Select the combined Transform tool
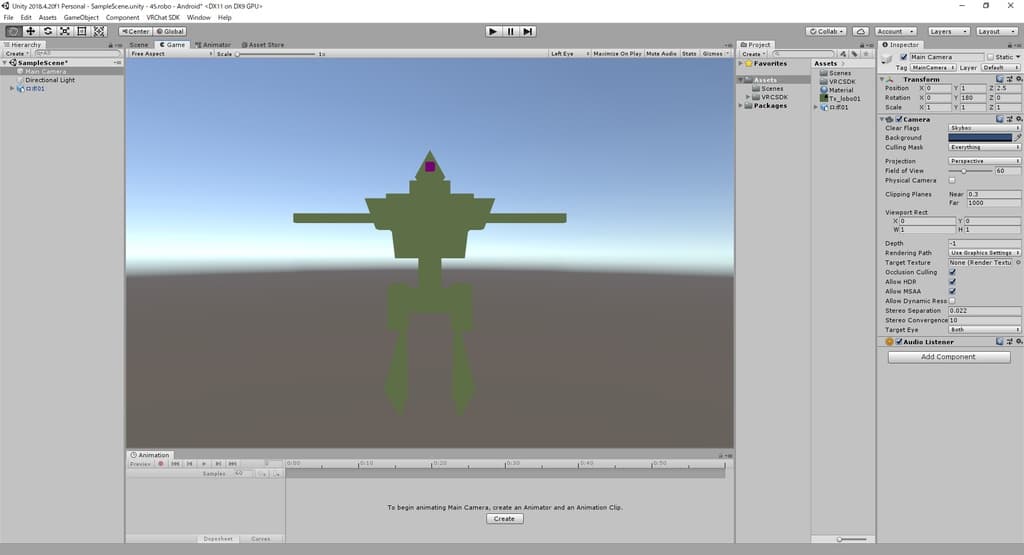This screenshot has height=555, width=1024. tap(99, 31)
